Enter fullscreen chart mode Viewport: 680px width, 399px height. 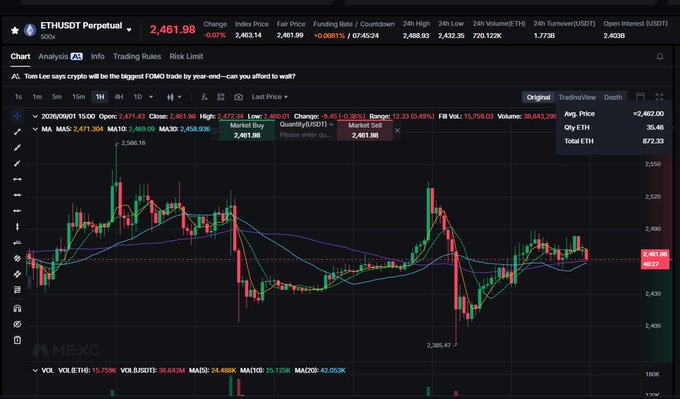point(660,97)
